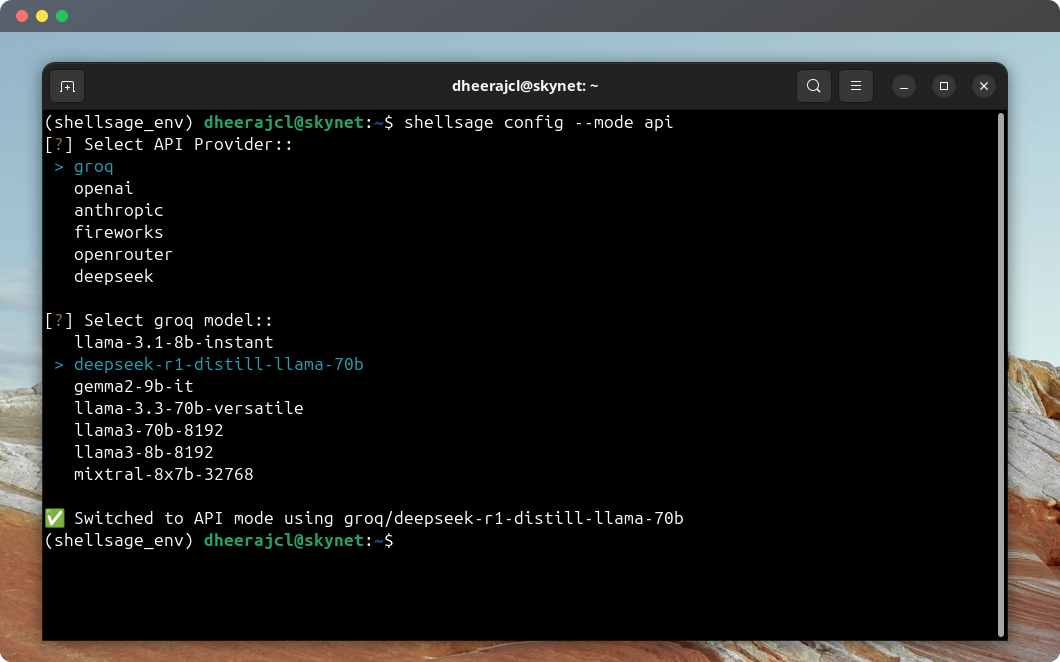Open terminal search

tap(813, 86)
